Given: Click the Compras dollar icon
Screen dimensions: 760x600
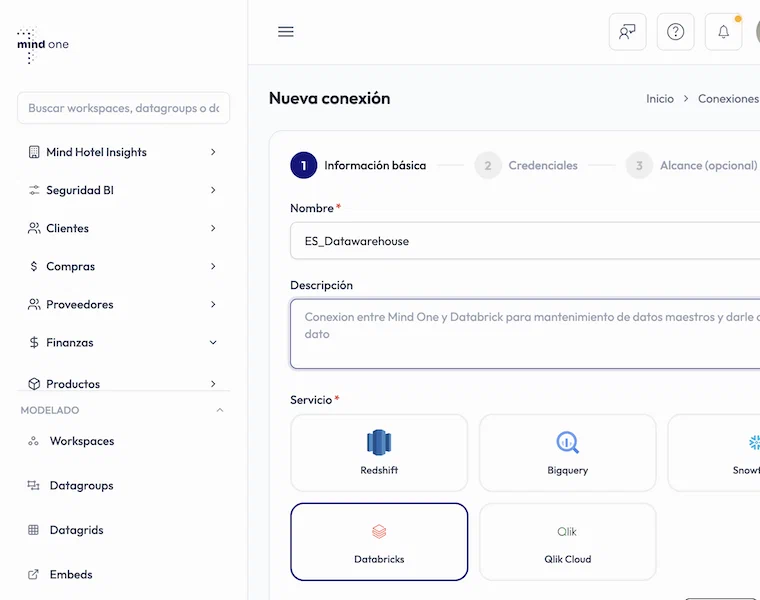Looking at the screenshot, I should (33, 266).
